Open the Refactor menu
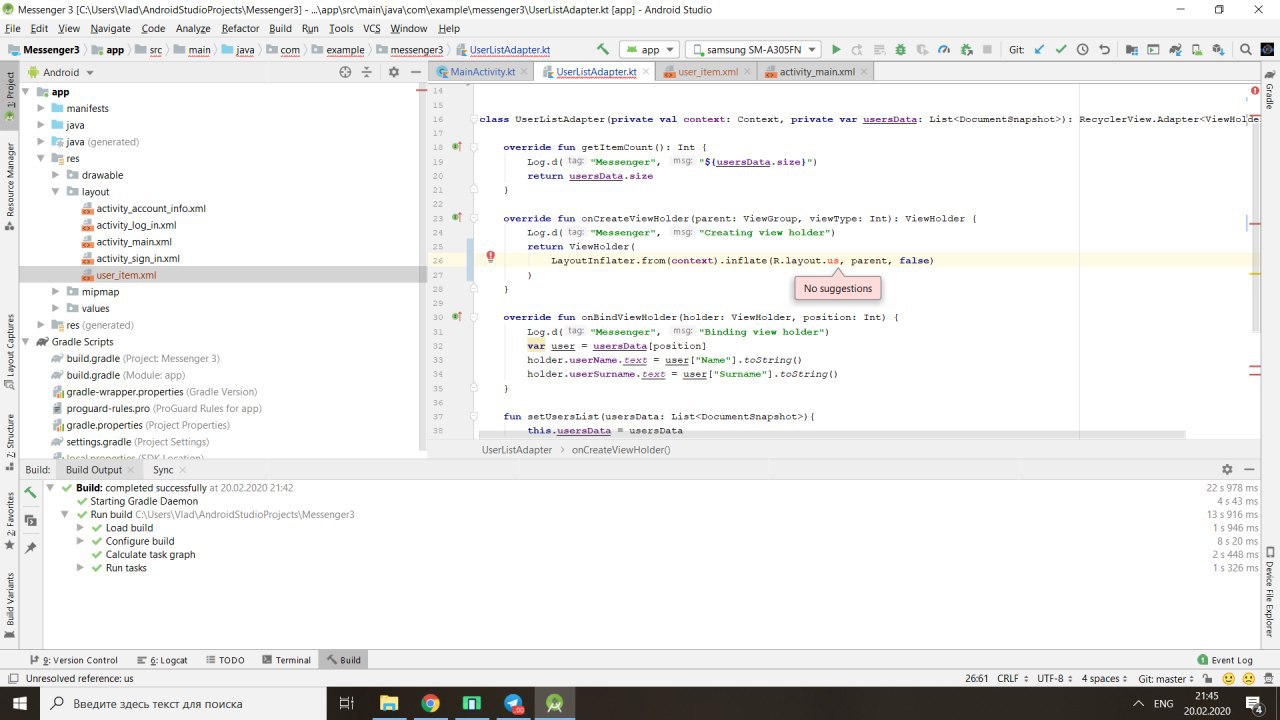This screenshot has height=720, width=1280. click(240, 29)
